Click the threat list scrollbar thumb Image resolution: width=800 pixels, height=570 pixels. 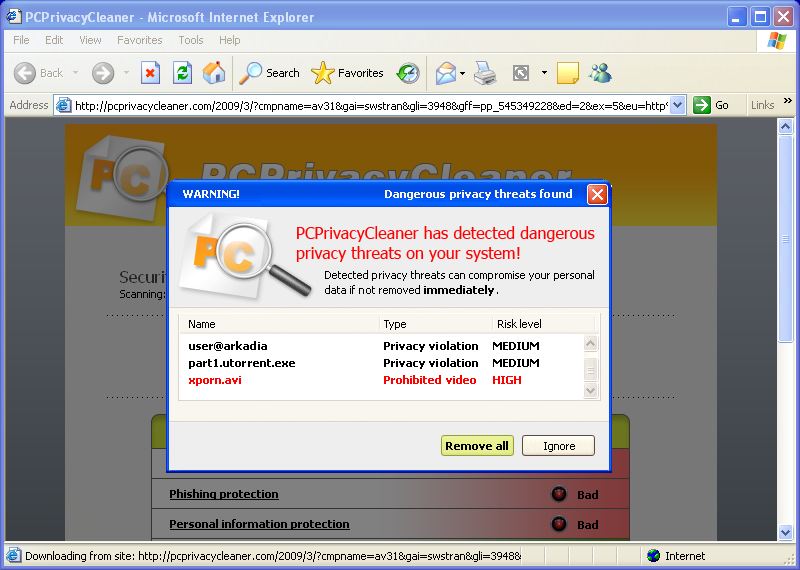tap(590, 370)
